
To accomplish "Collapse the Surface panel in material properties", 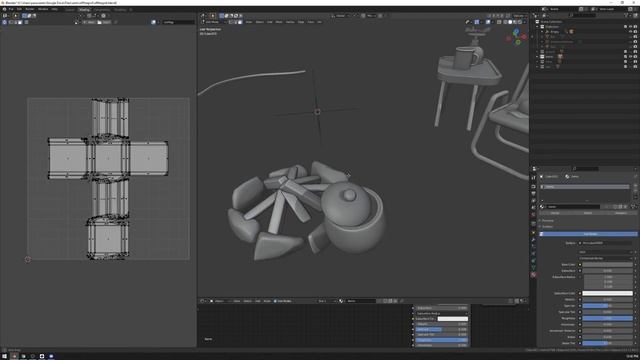I will click(546, 227).
